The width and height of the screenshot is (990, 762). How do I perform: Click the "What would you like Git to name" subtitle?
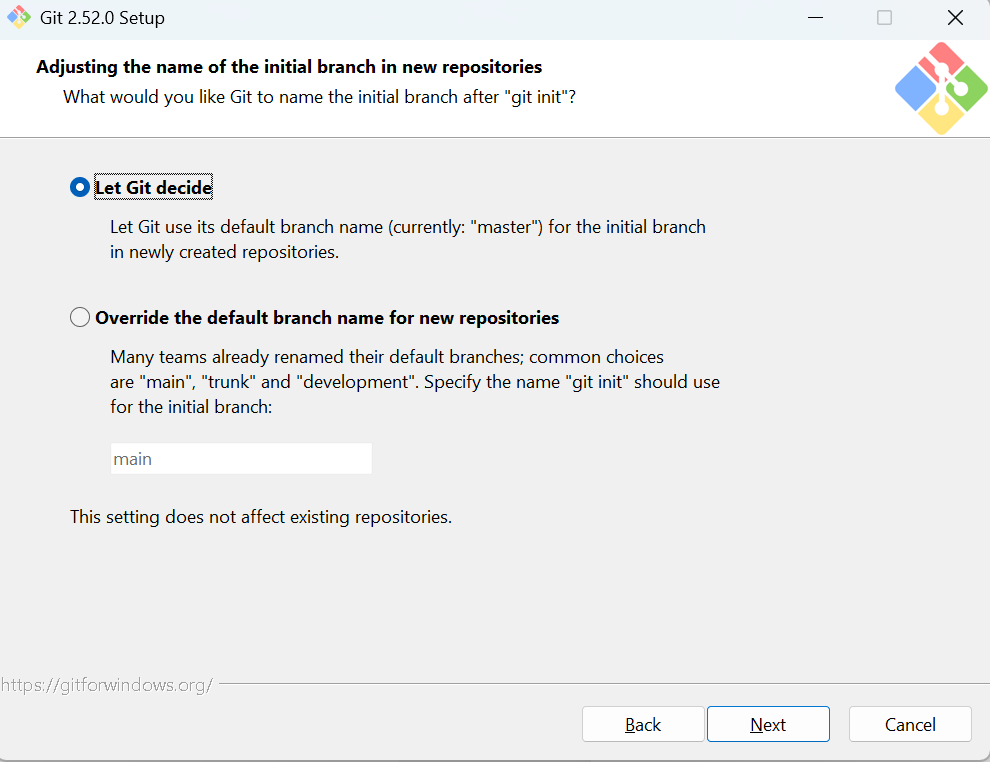tap(319, 97)
